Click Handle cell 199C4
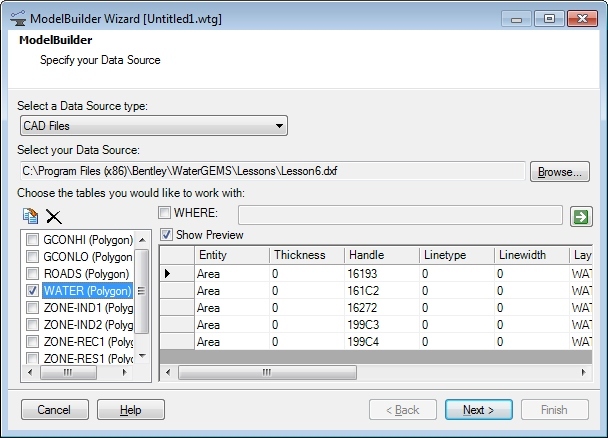This screenshot has height=438, width=608. [x=382, y=342]
